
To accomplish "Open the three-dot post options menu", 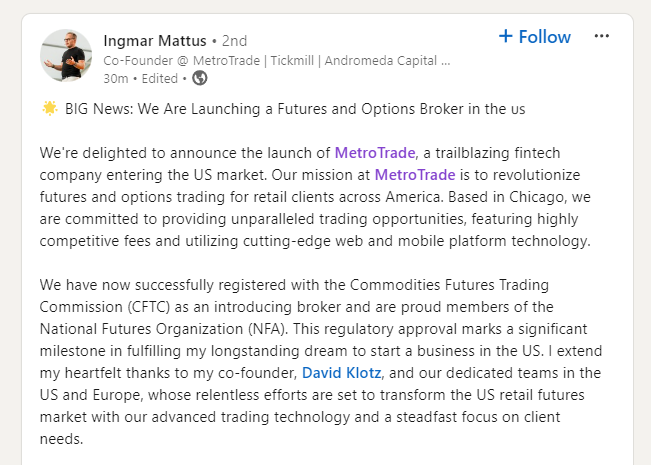I will 601,37.
